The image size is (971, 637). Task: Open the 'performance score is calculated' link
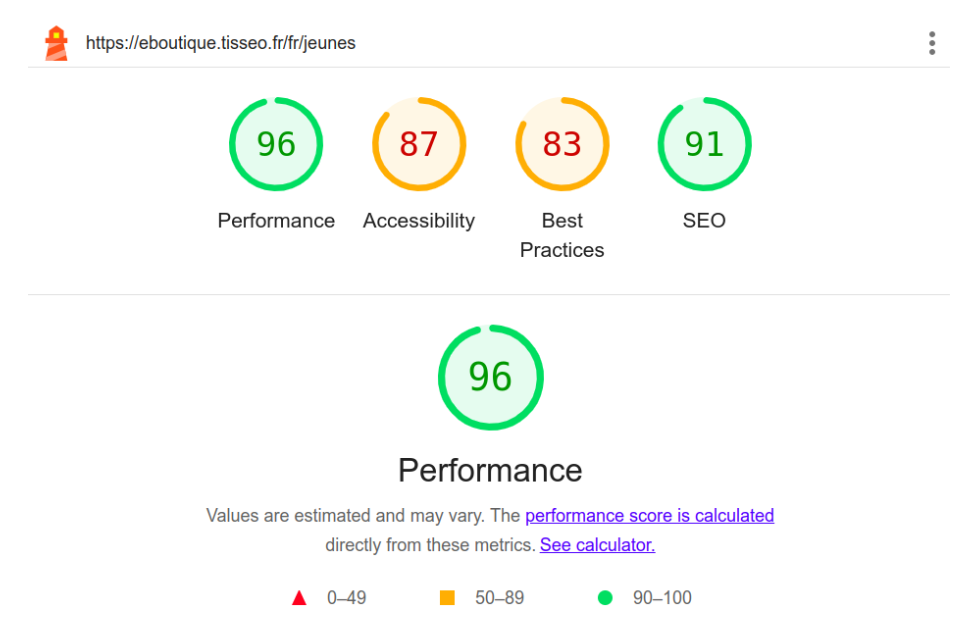coord(649,516)
